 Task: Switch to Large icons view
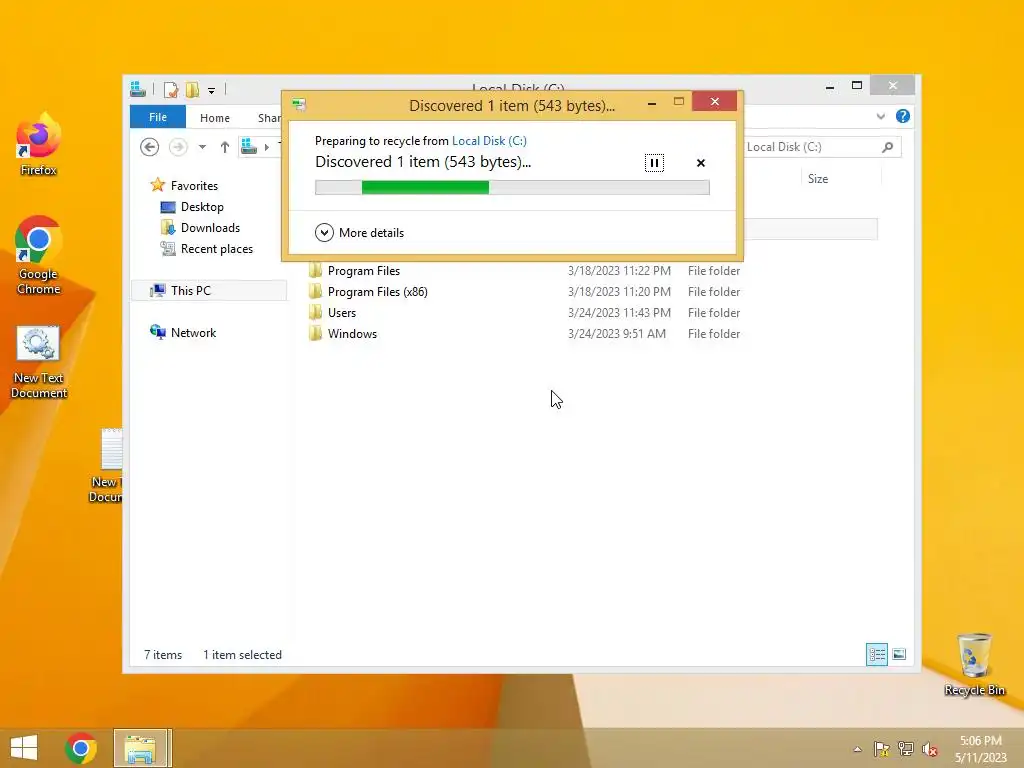[899, 654]
